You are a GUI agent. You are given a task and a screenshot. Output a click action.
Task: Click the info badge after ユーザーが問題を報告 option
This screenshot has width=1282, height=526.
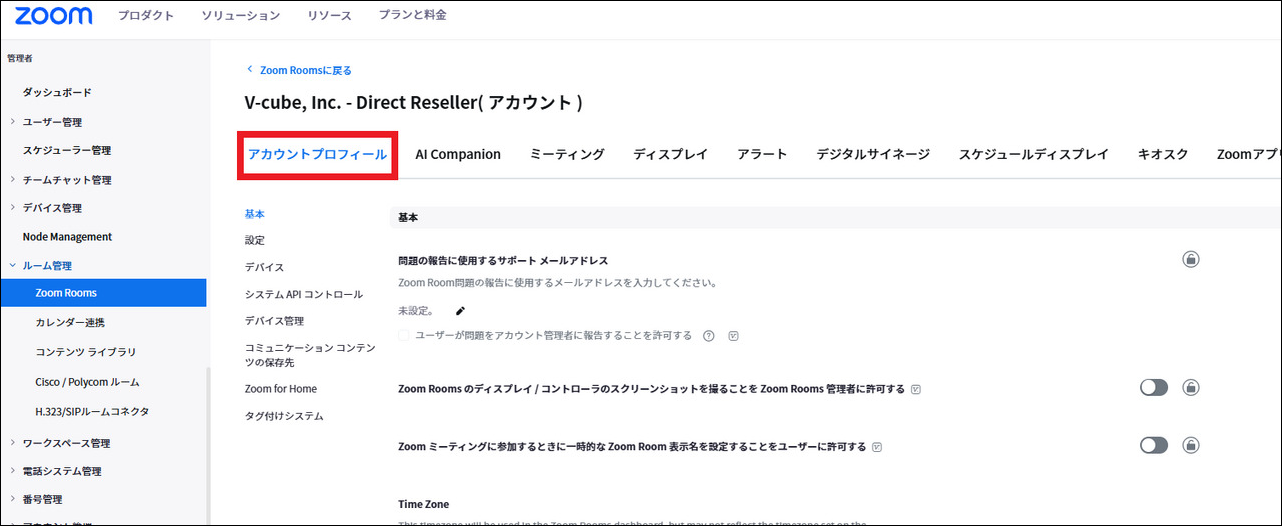(734, 336)
